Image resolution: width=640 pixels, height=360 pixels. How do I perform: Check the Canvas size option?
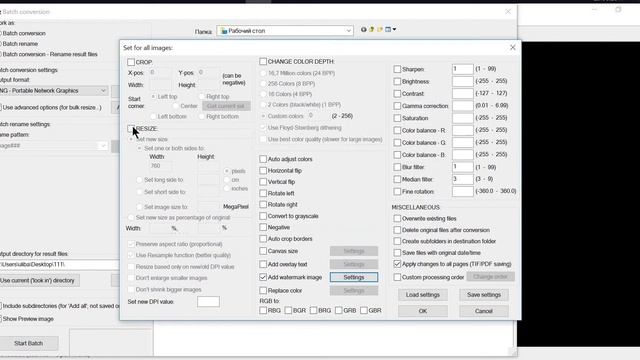point(263,251)
